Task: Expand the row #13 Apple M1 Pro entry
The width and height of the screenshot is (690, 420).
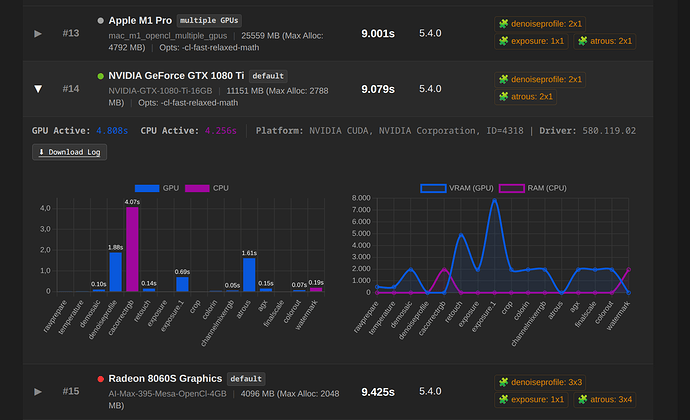Action: click(39, 33)
